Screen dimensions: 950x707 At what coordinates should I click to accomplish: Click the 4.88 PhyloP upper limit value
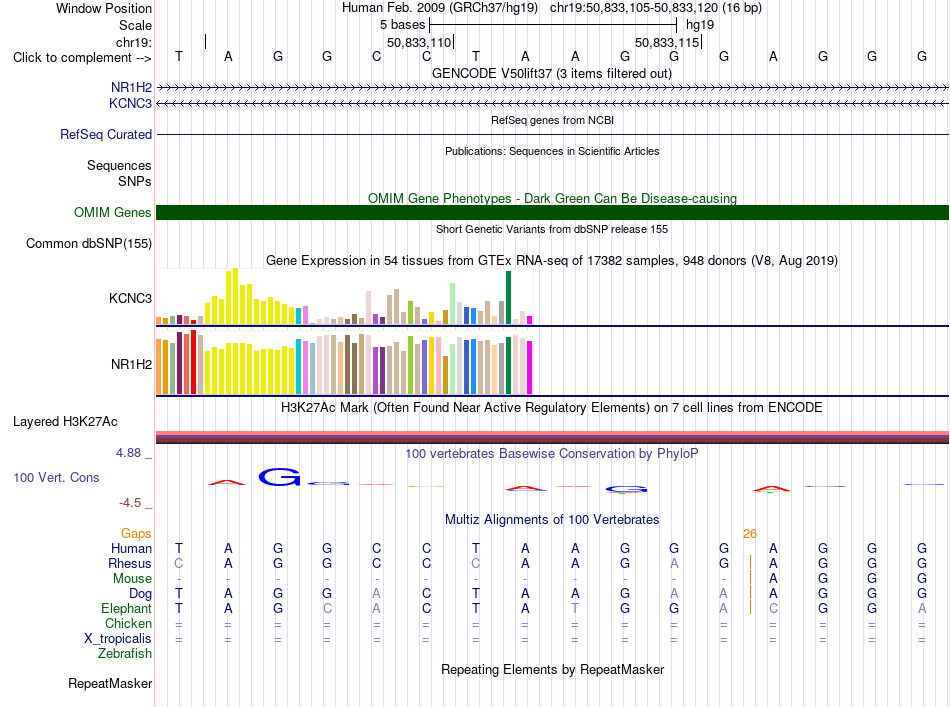click(x=128, y=453)
